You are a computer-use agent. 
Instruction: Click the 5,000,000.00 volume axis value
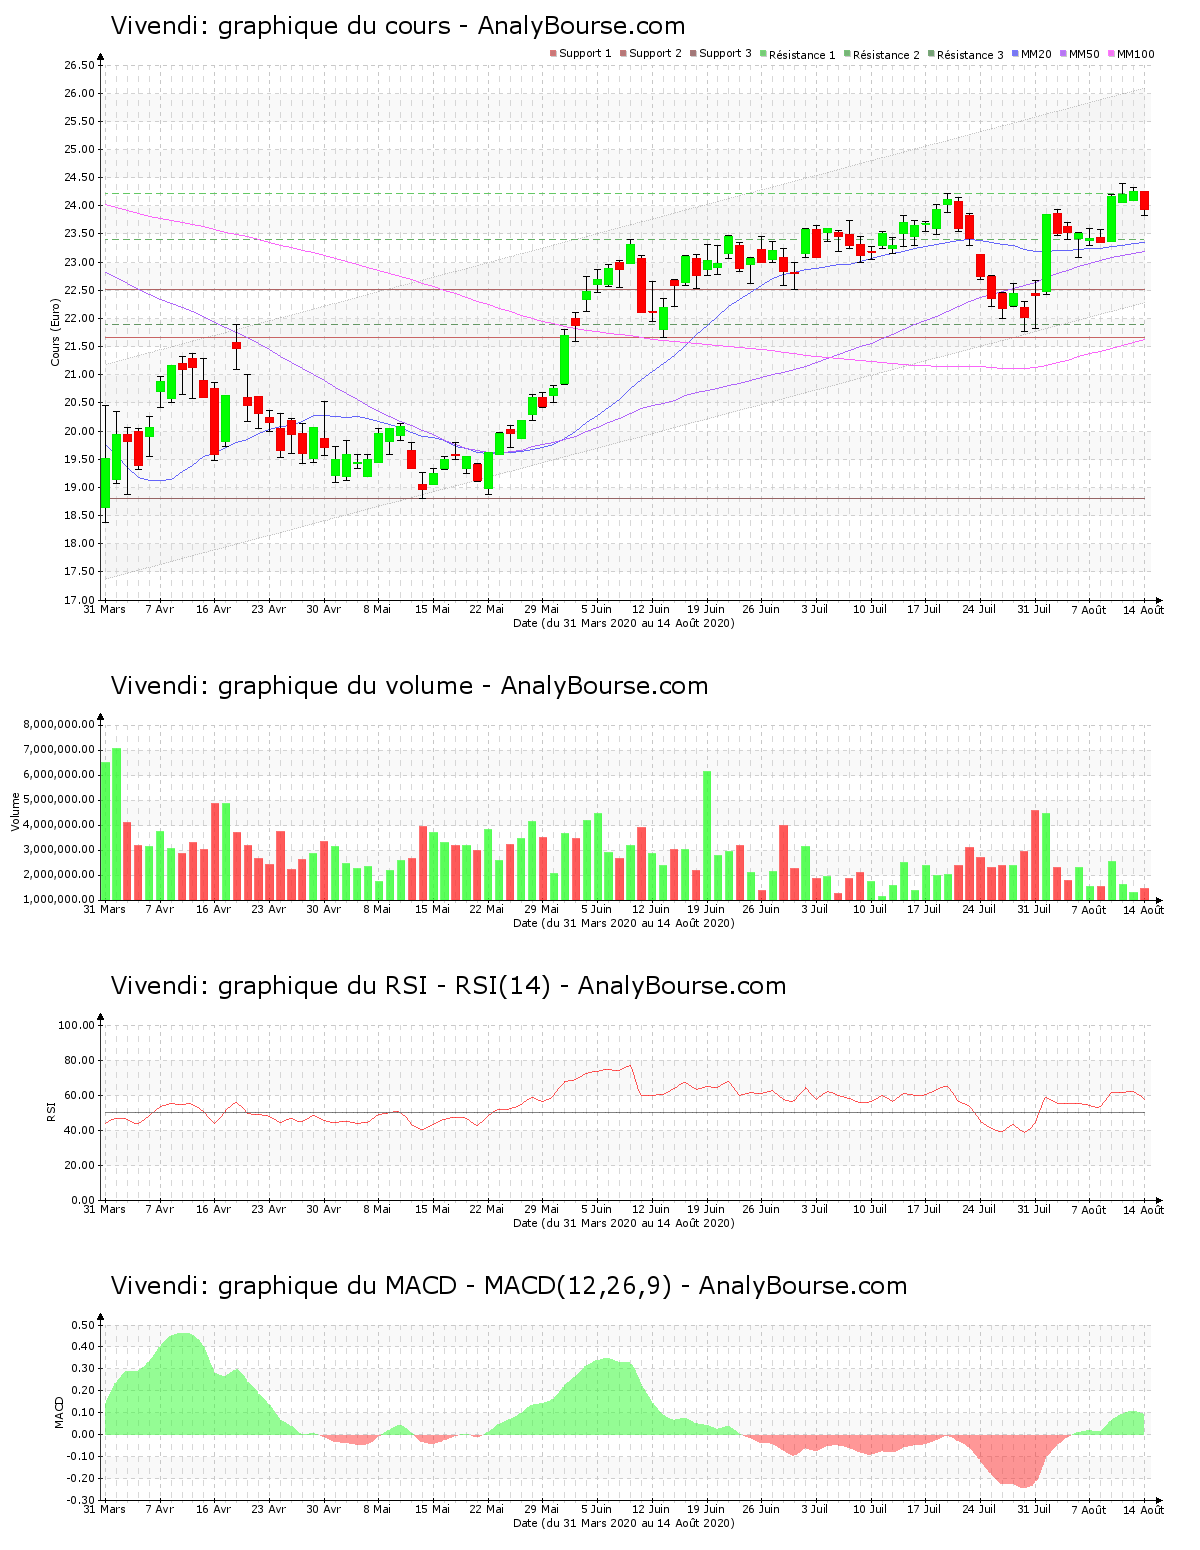[x=60, y=800]
